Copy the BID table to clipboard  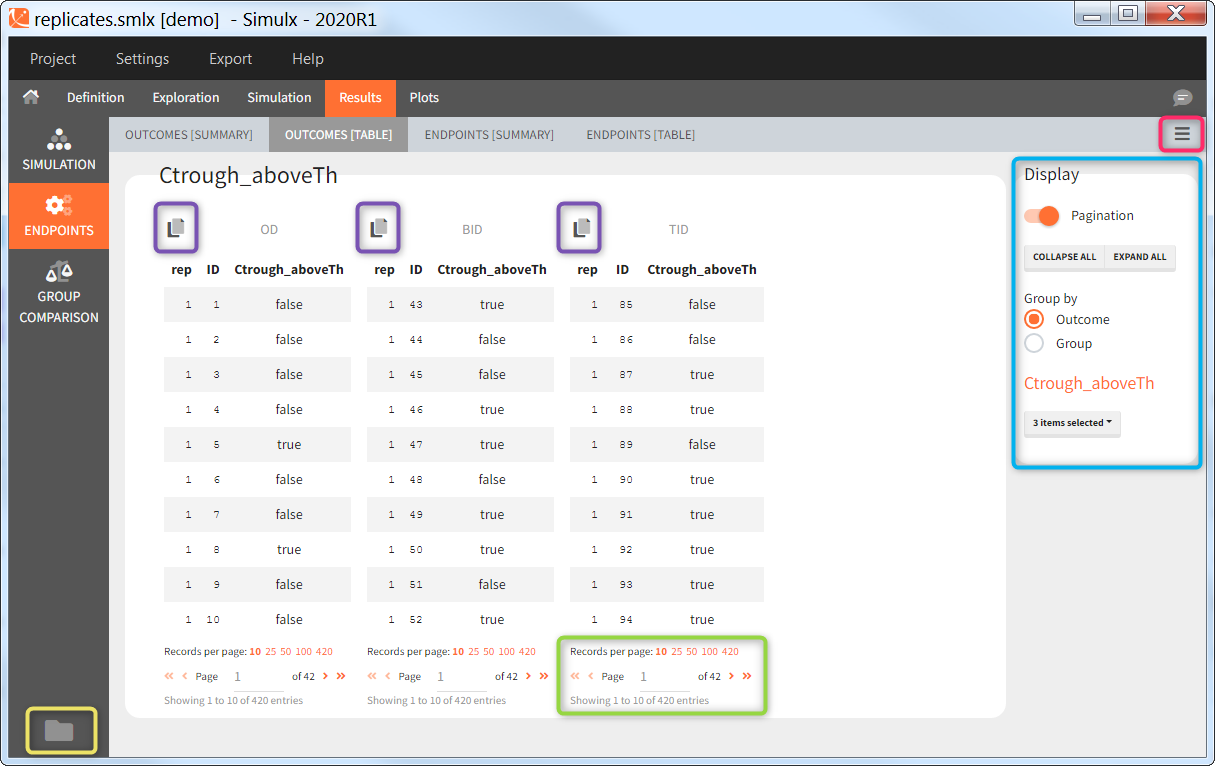(x=379, y=228)
